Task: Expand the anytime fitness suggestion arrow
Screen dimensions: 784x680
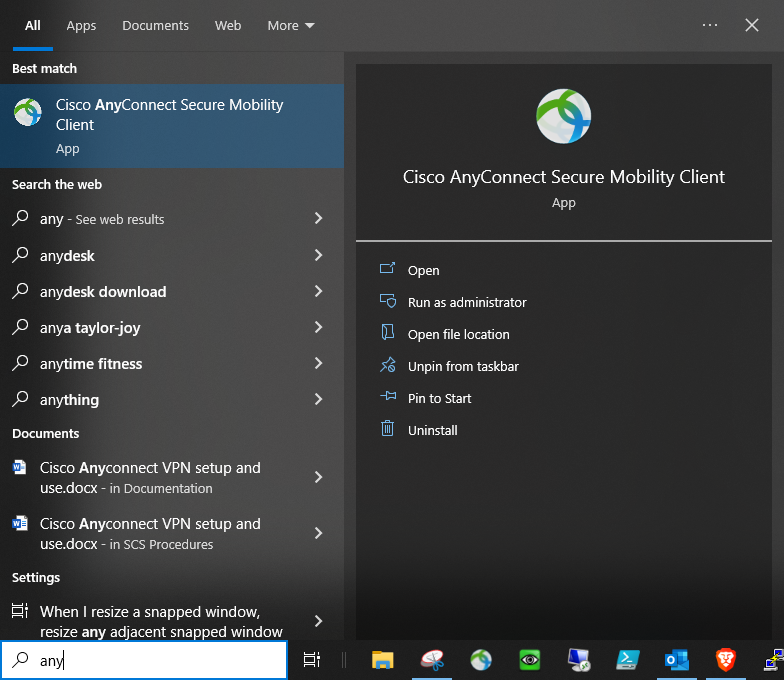Action: point(318,363)
